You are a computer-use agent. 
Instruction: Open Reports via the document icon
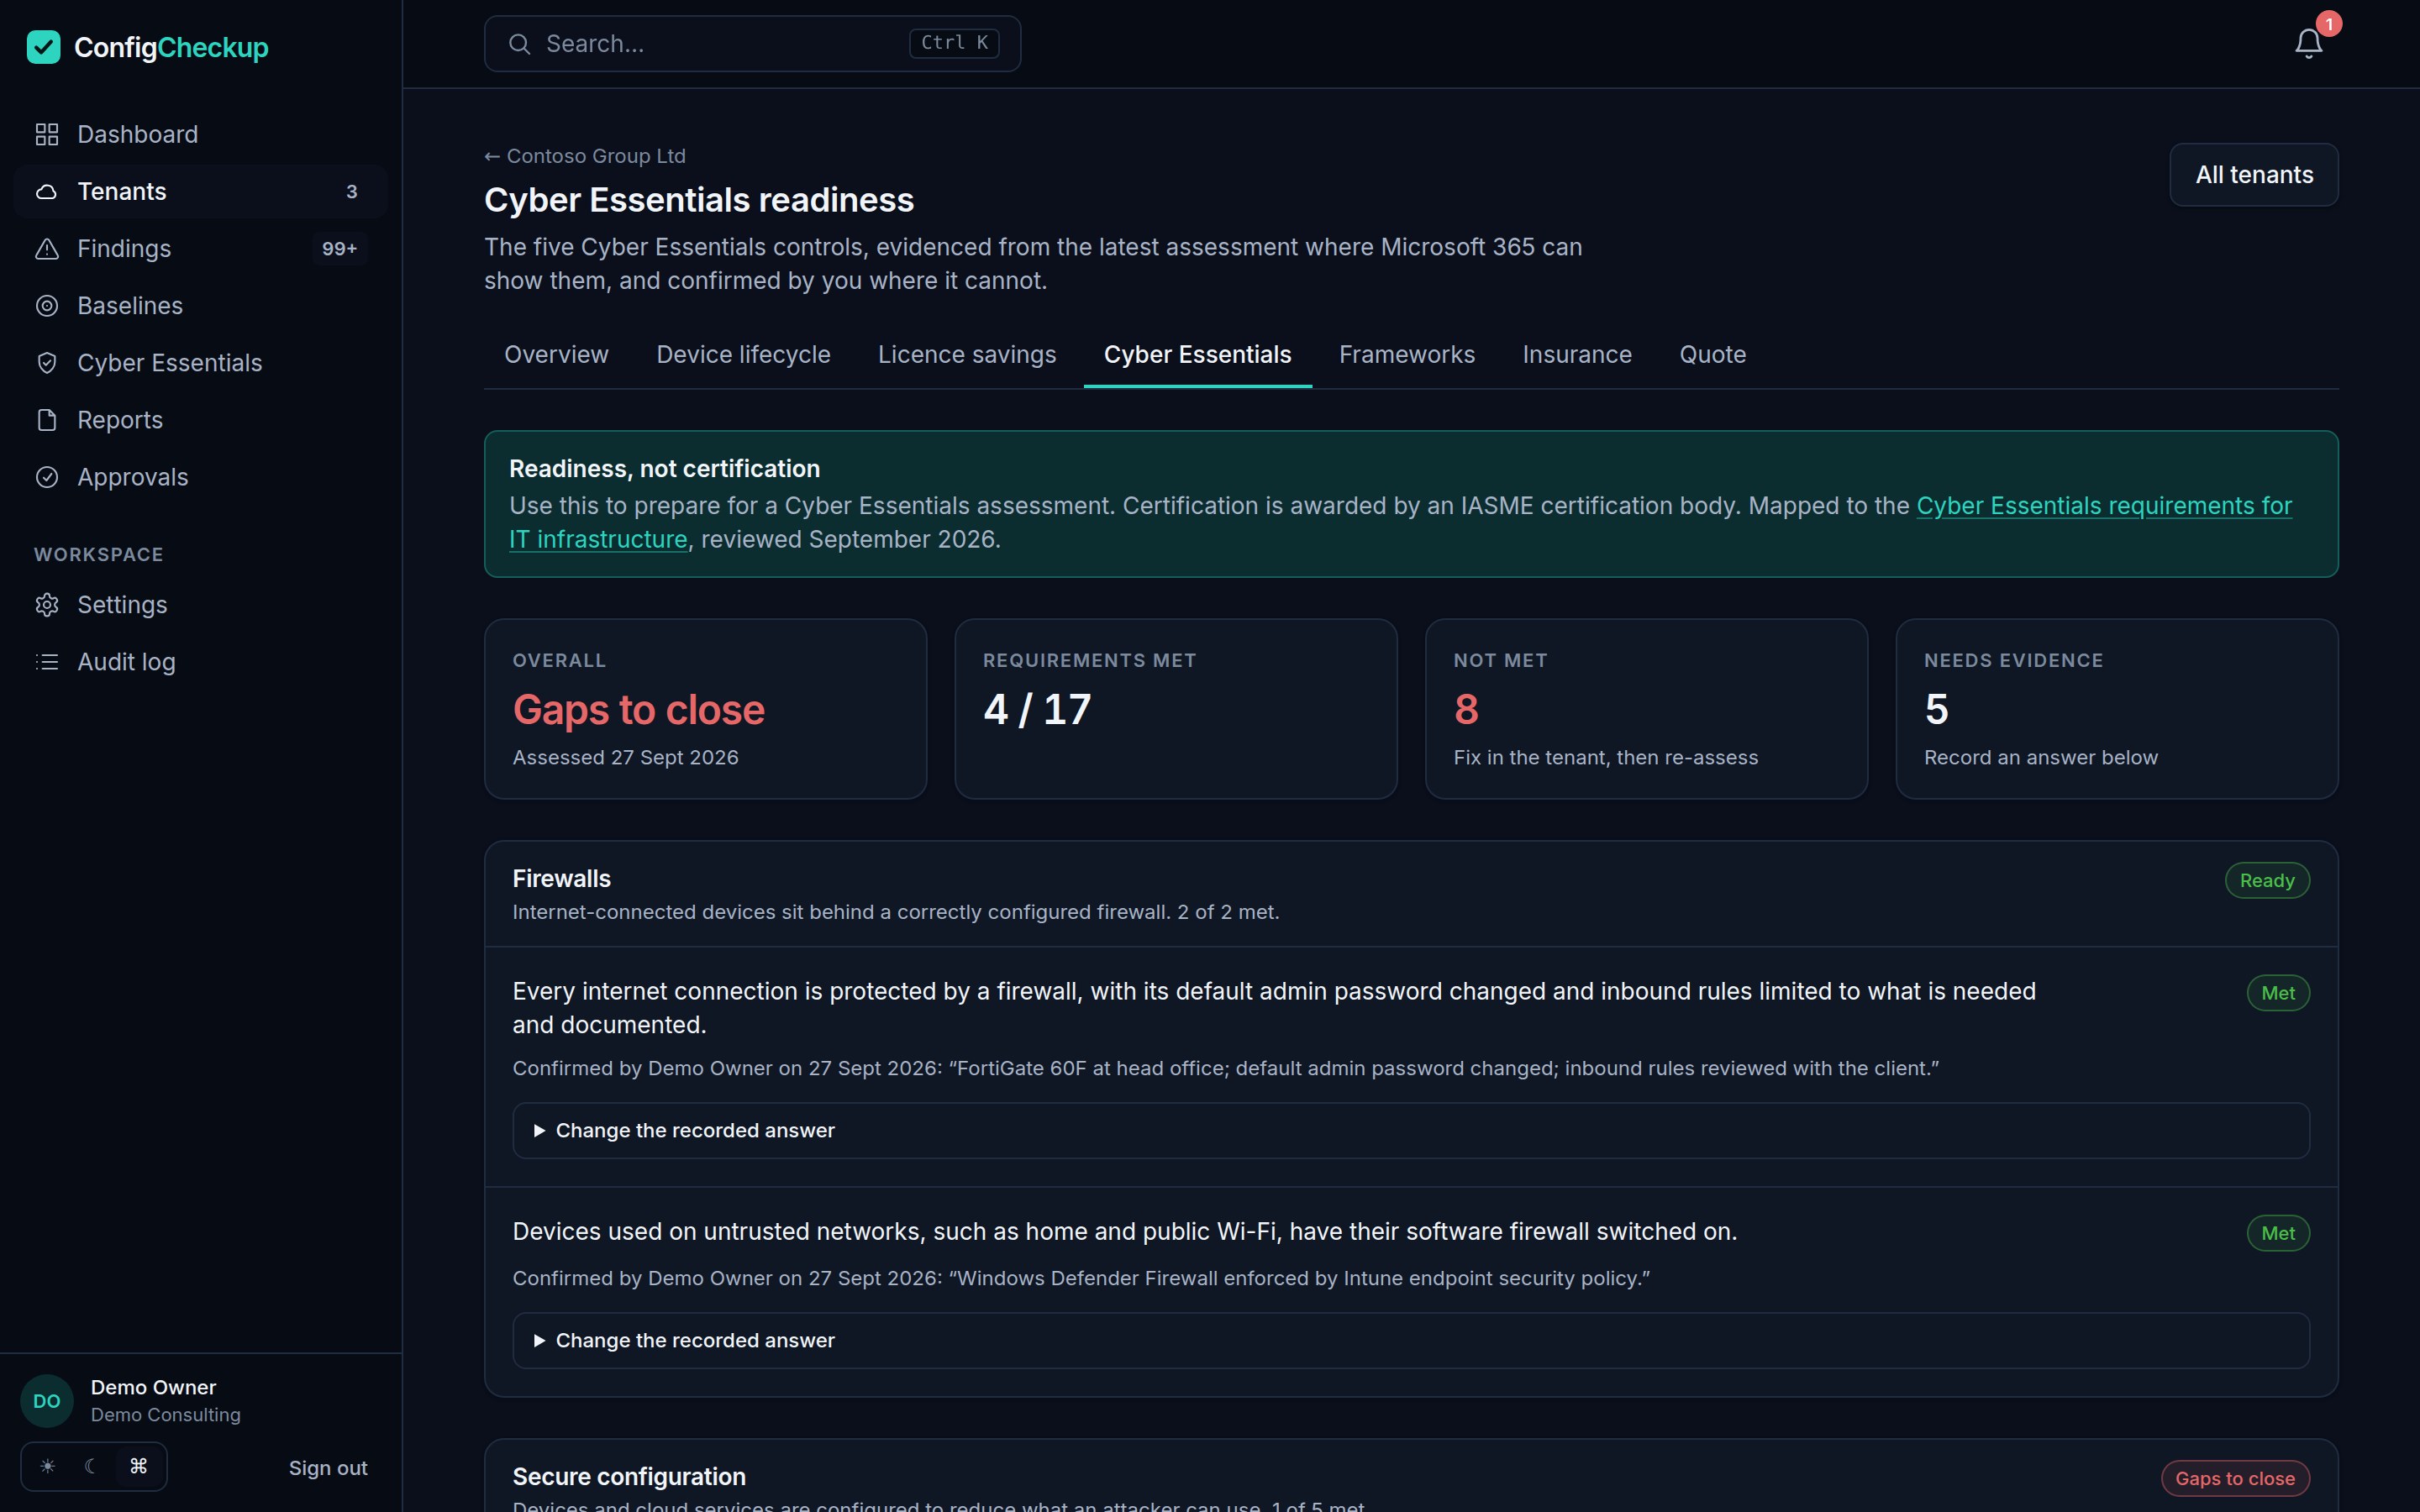[47, 419]
